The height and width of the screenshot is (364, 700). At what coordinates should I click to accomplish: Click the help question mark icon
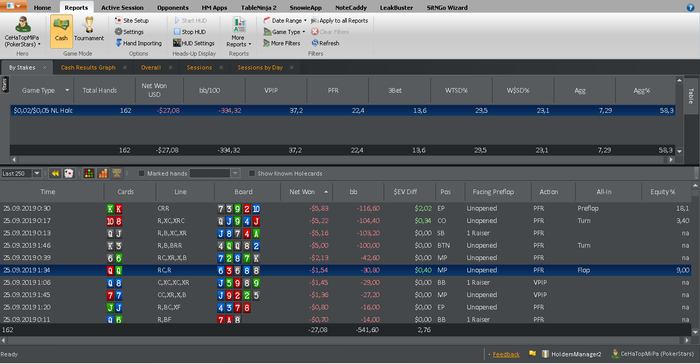[x=690, y=7]
